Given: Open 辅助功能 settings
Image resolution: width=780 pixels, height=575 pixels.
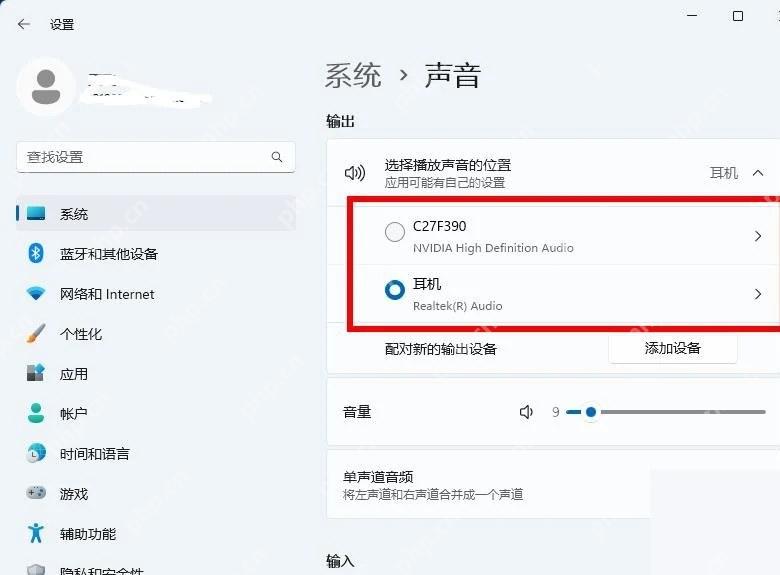Looking at the screenshot, I should 156,533.
